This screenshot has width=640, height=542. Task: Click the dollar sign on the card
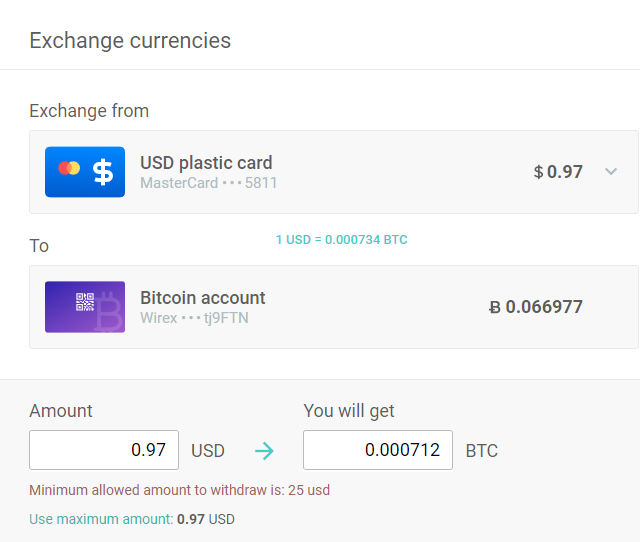point(103,172)
